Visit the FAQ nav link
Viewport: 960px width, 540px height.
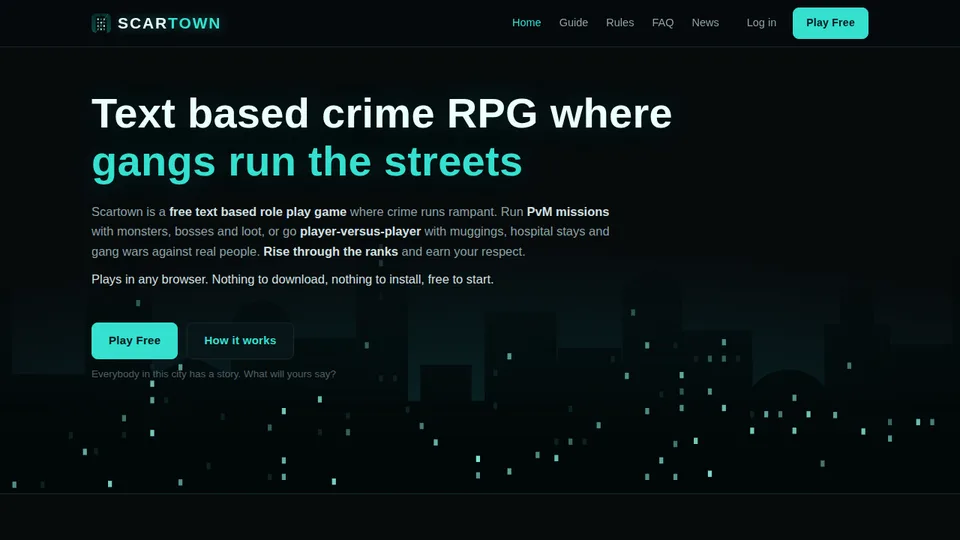coord(662,23)
